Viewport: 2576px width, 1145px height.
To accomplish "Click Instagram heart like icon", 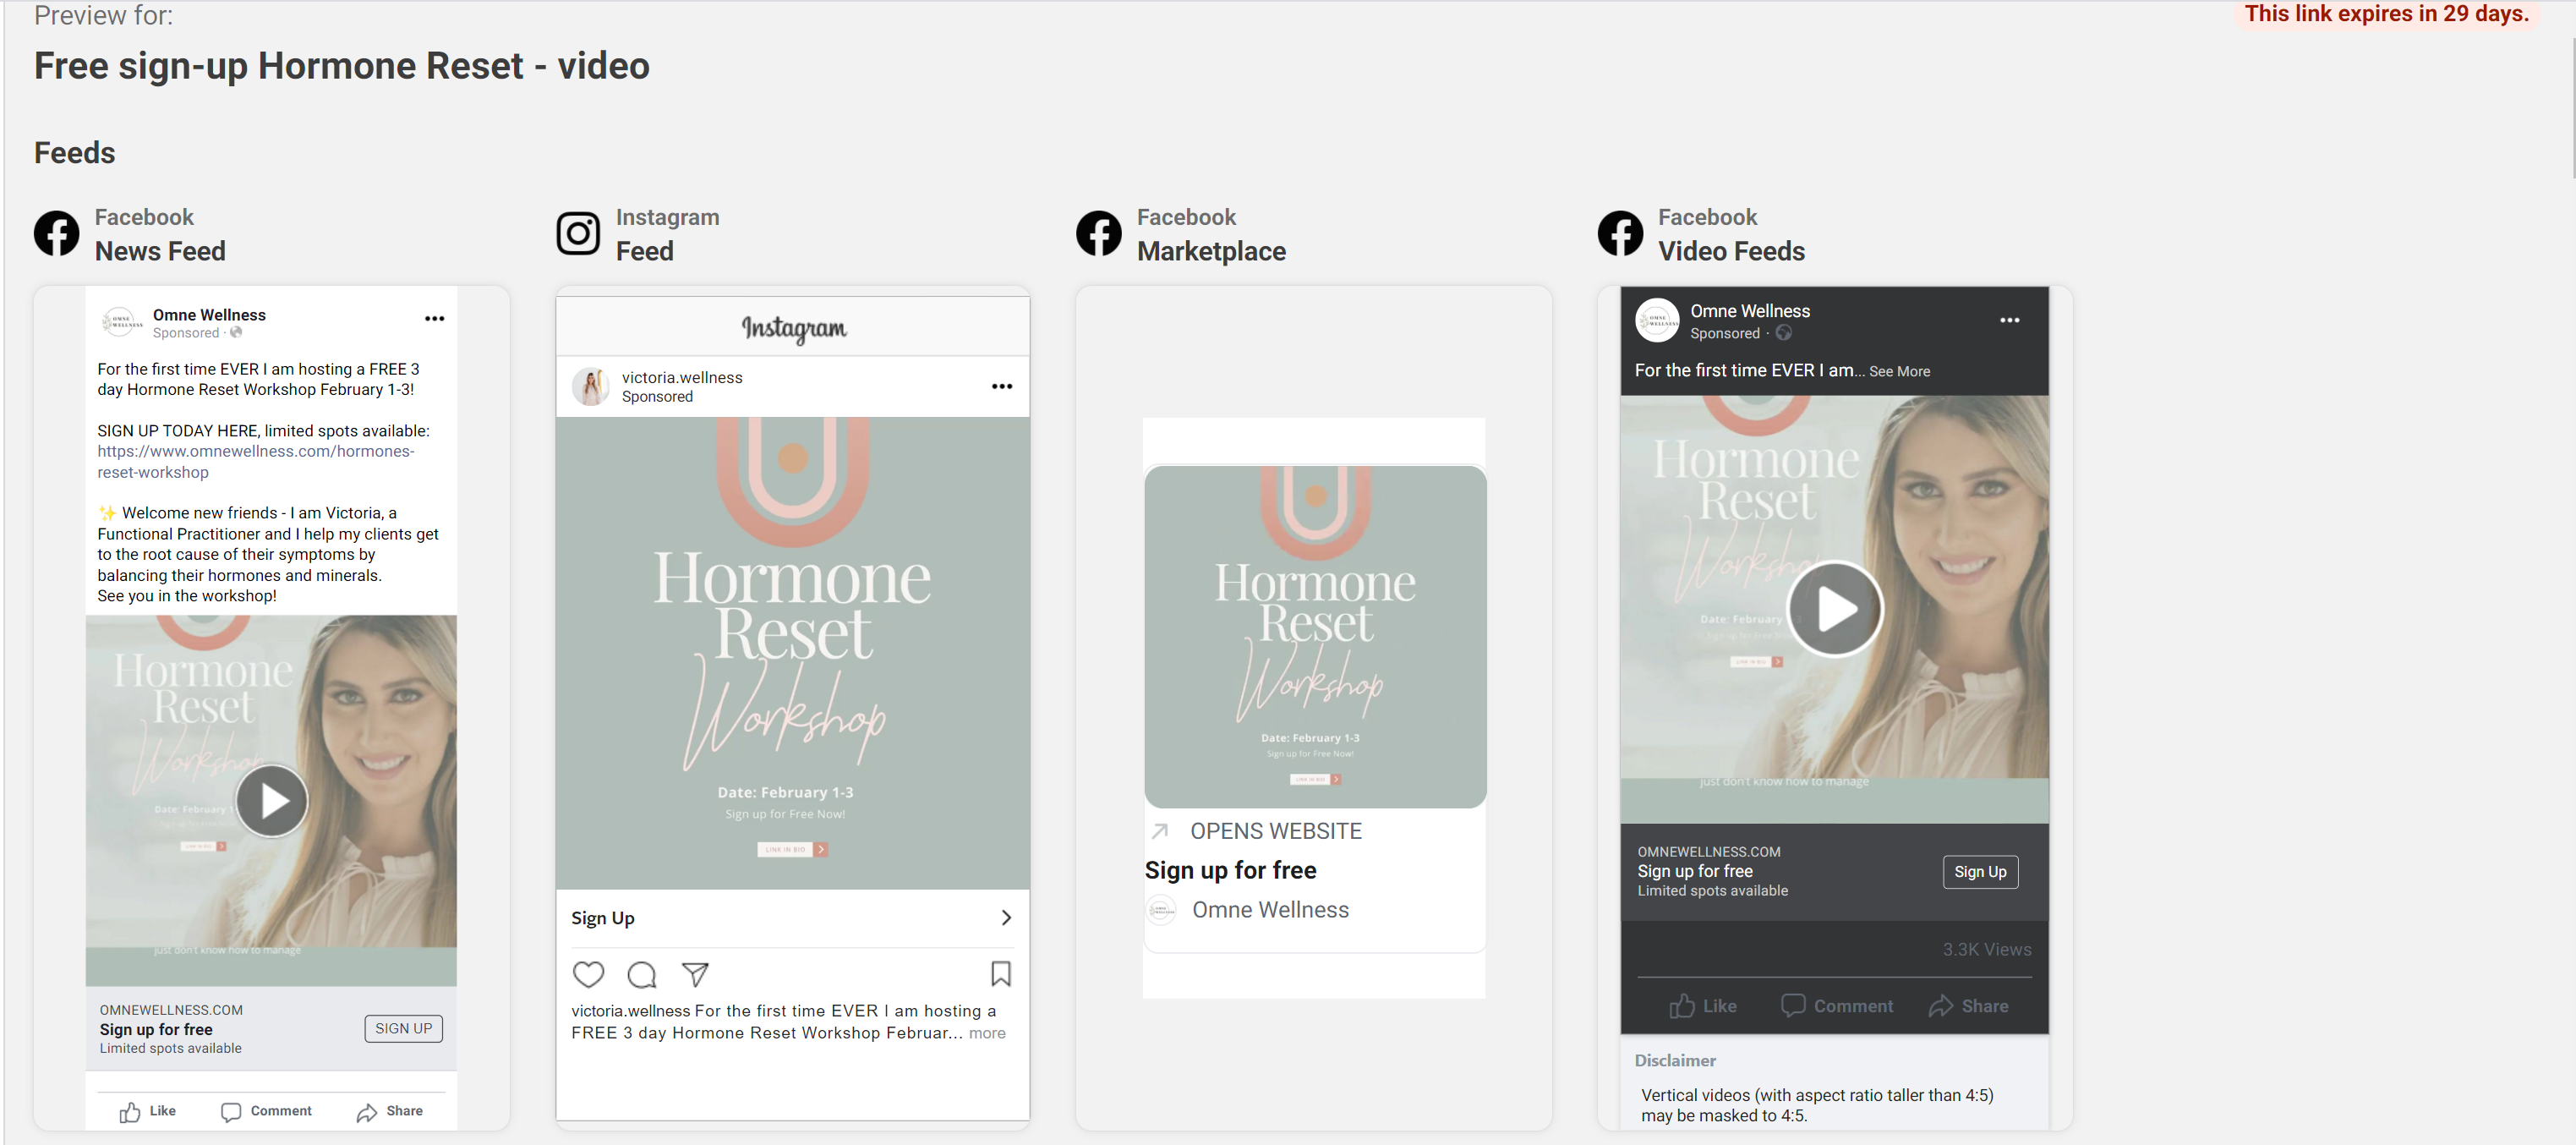I will click(x=588, y=973).
